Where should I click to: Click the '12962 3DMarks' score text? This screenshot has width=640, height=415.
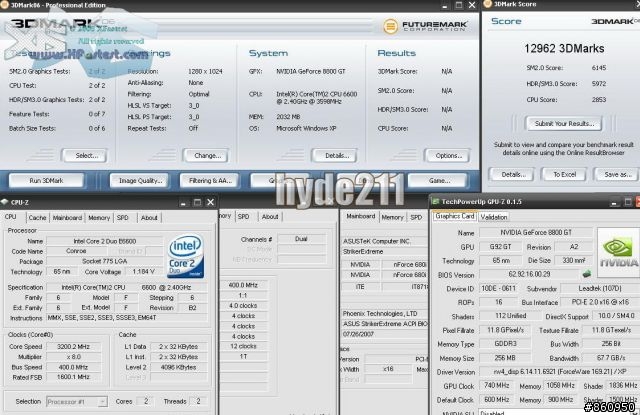coord(564,49)
